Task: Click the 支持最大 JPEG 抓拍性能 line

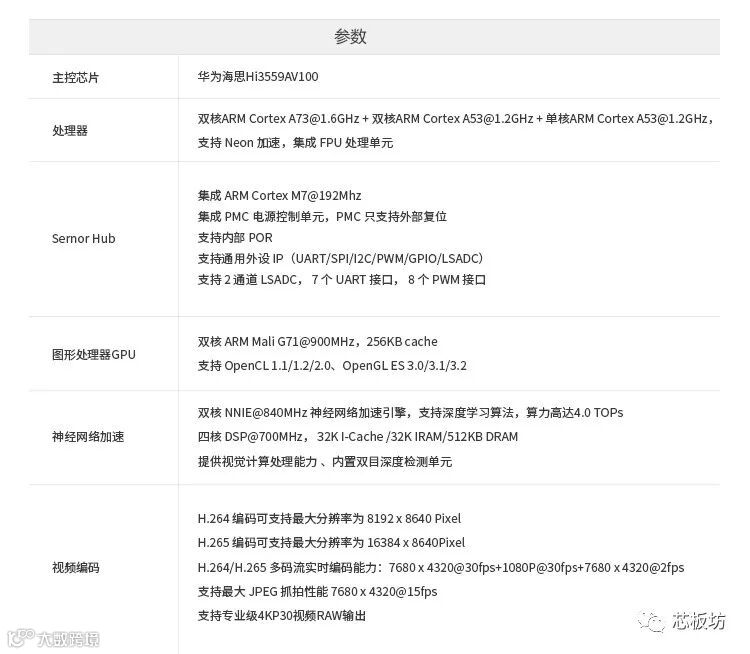Action: [x=317, y=592]
